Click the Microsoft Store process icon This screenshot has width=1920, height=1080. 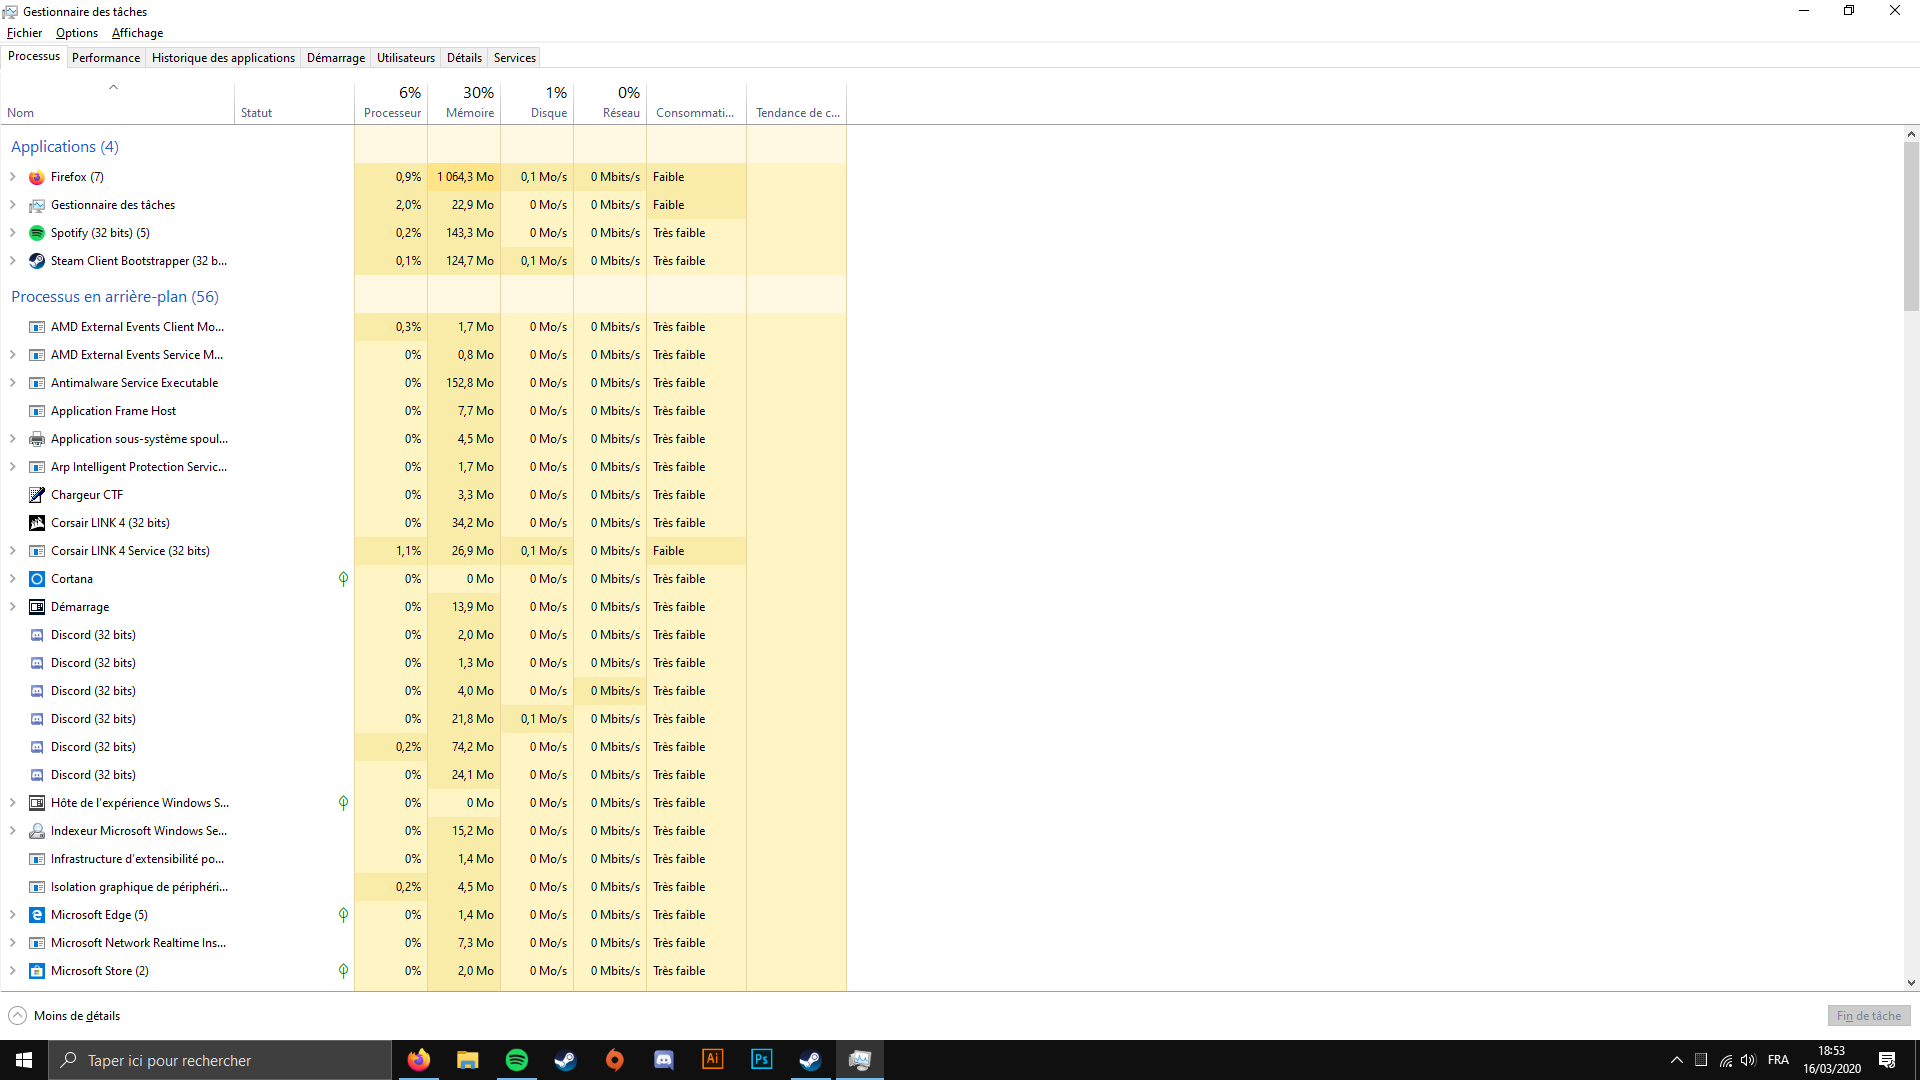coord(37,971)
